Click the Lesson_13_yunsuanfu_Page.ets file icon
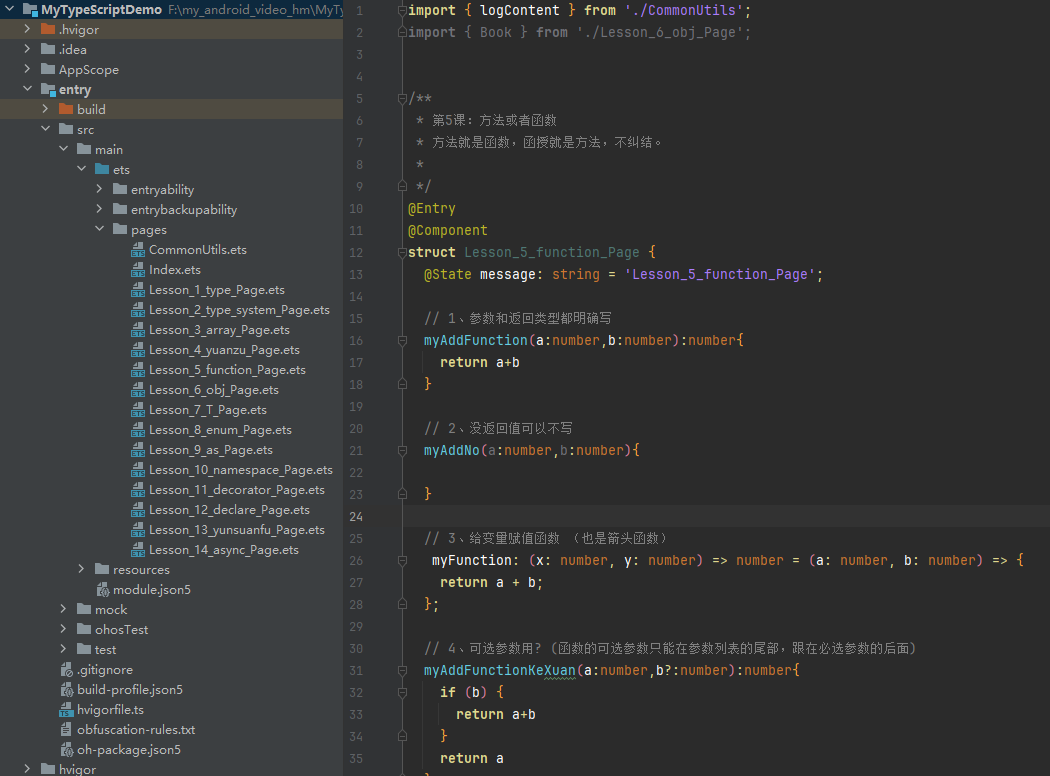 coord(138,530)
